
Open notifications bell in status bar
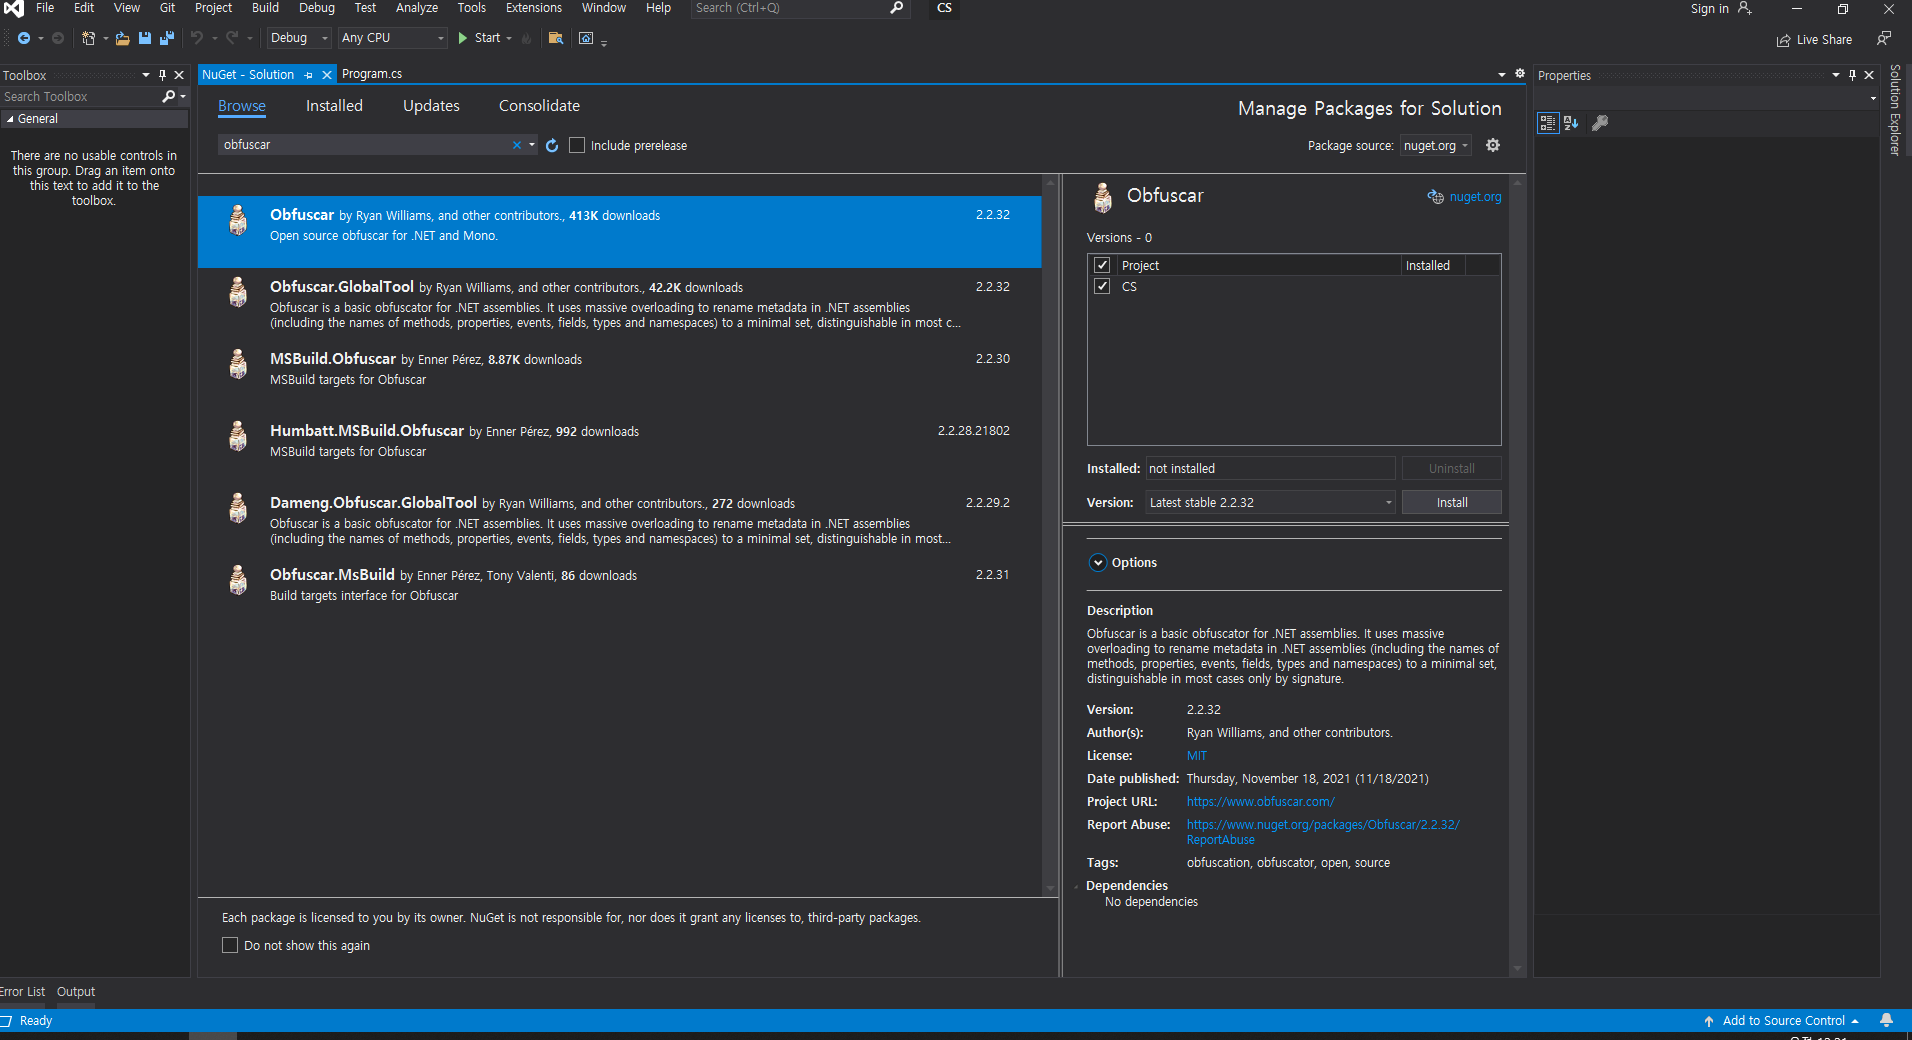[x=1887, y=1020]
